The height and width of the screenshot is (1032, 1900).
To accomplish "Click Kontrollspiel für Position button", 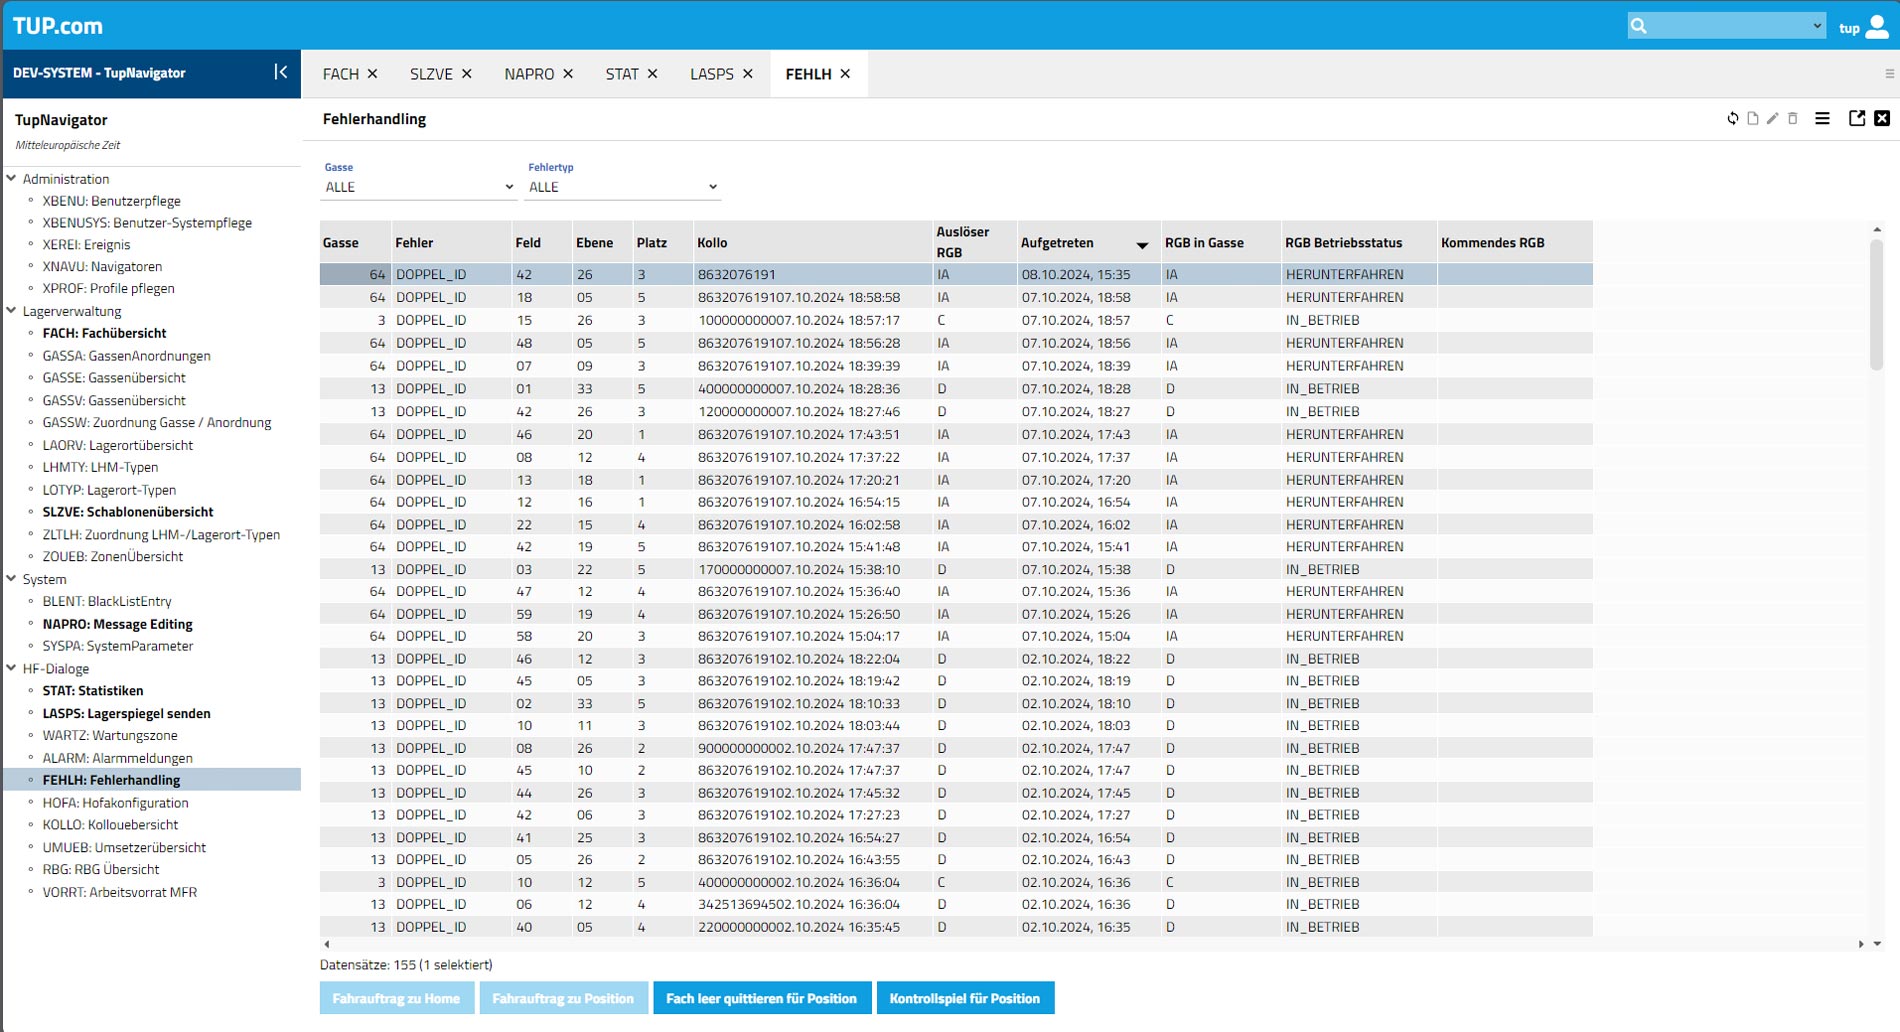I will (964, 998).
